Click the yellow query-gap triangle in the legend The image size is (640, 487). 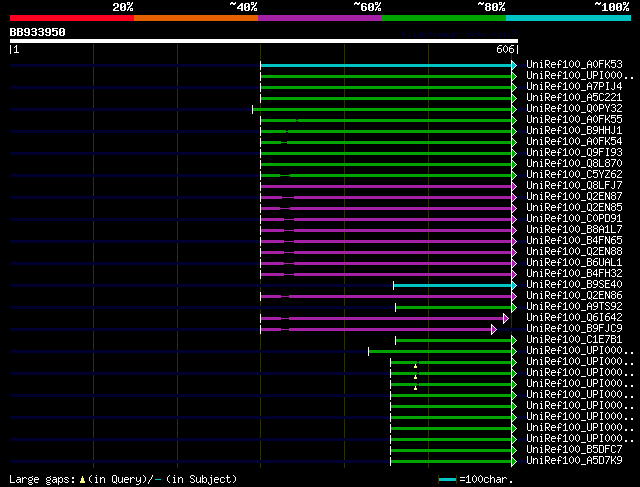[82, 480]
